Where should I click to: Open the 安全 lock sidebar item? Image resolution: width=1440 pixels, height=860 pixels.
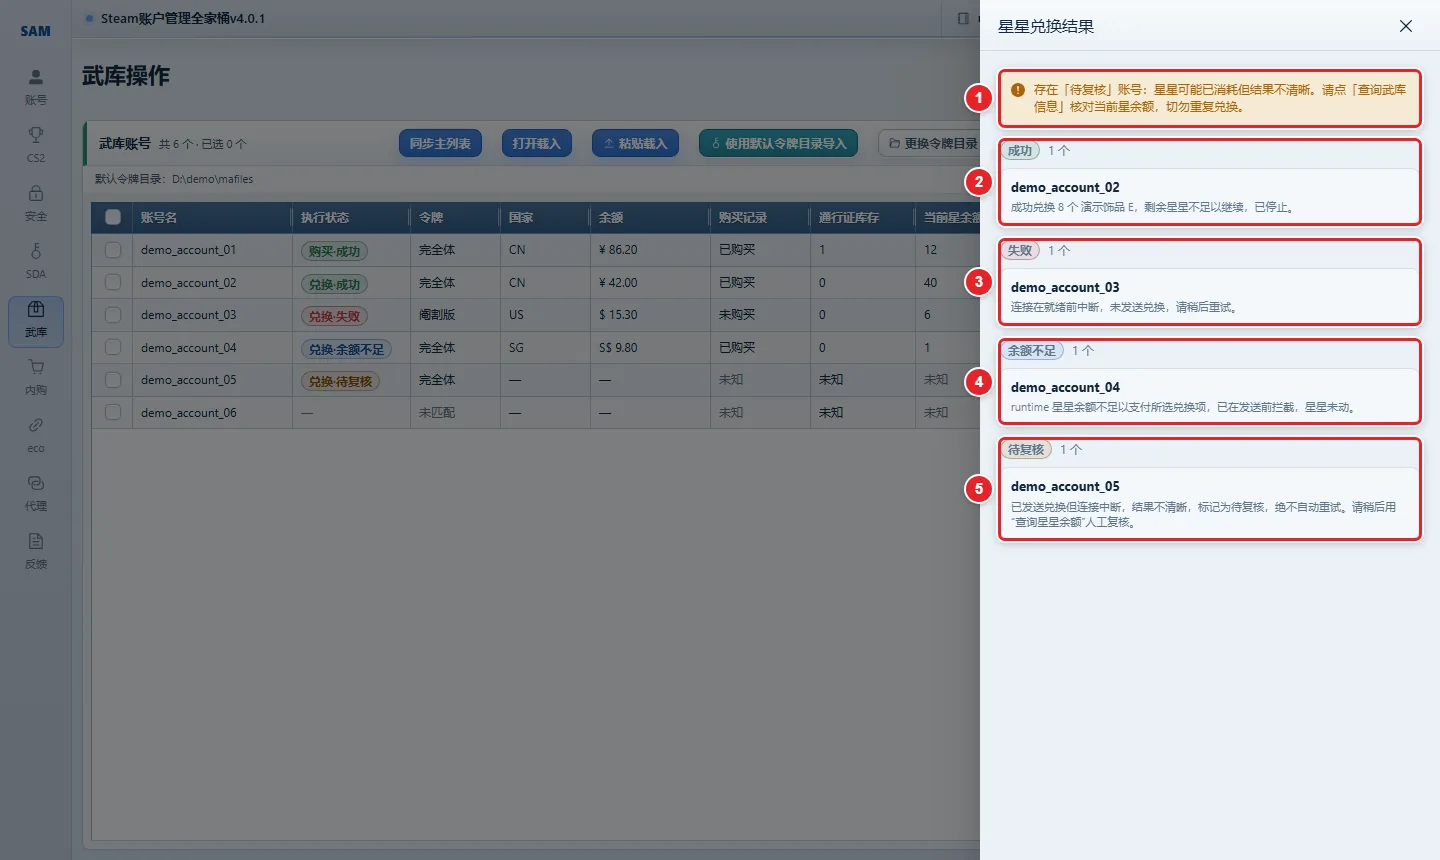pyautogui.click(x=36, y=203)
